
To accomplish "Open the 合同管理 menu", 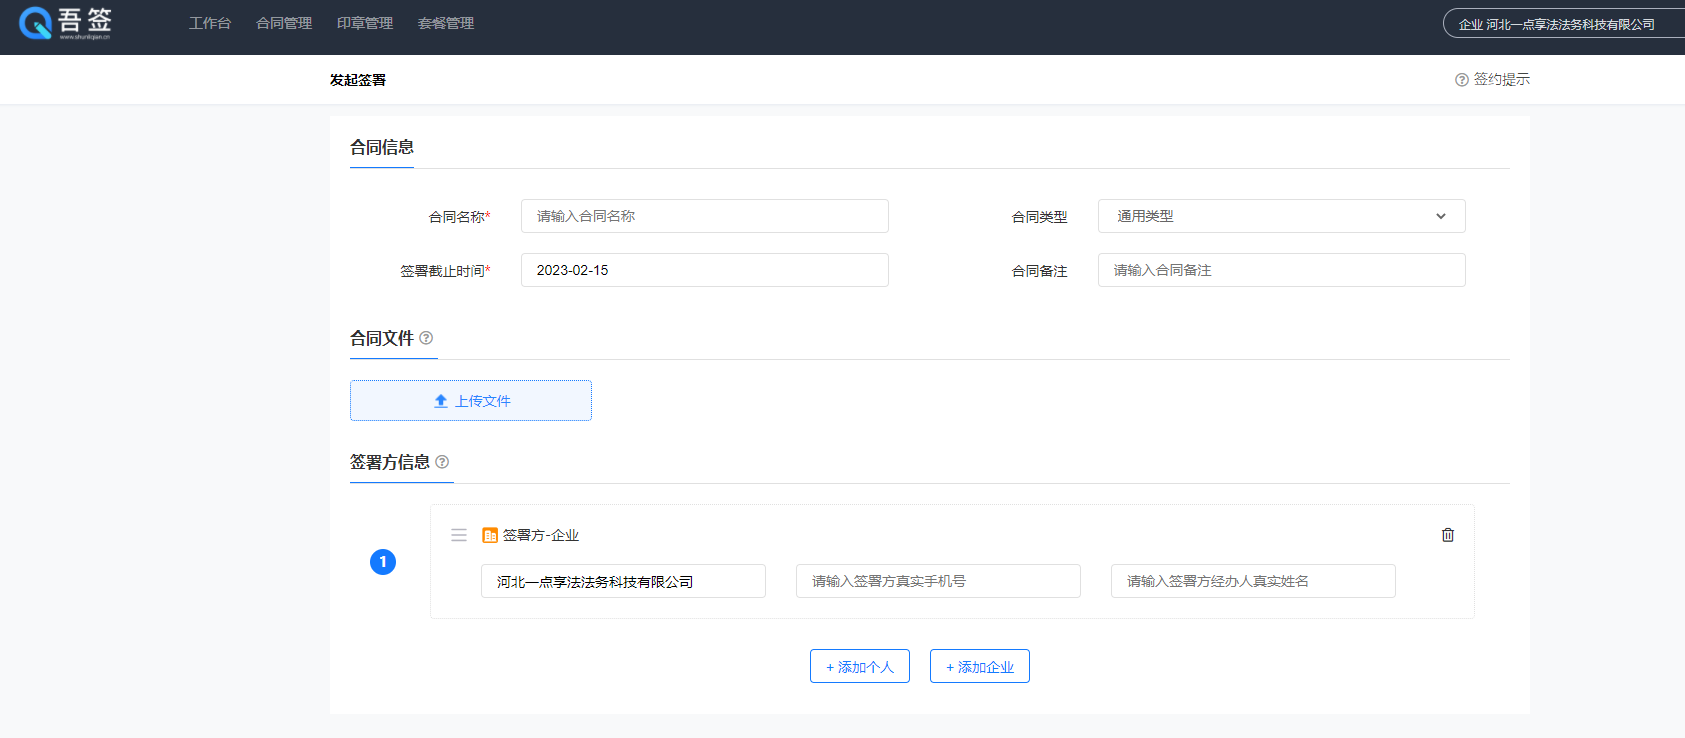I will click(x=284, y=23).
